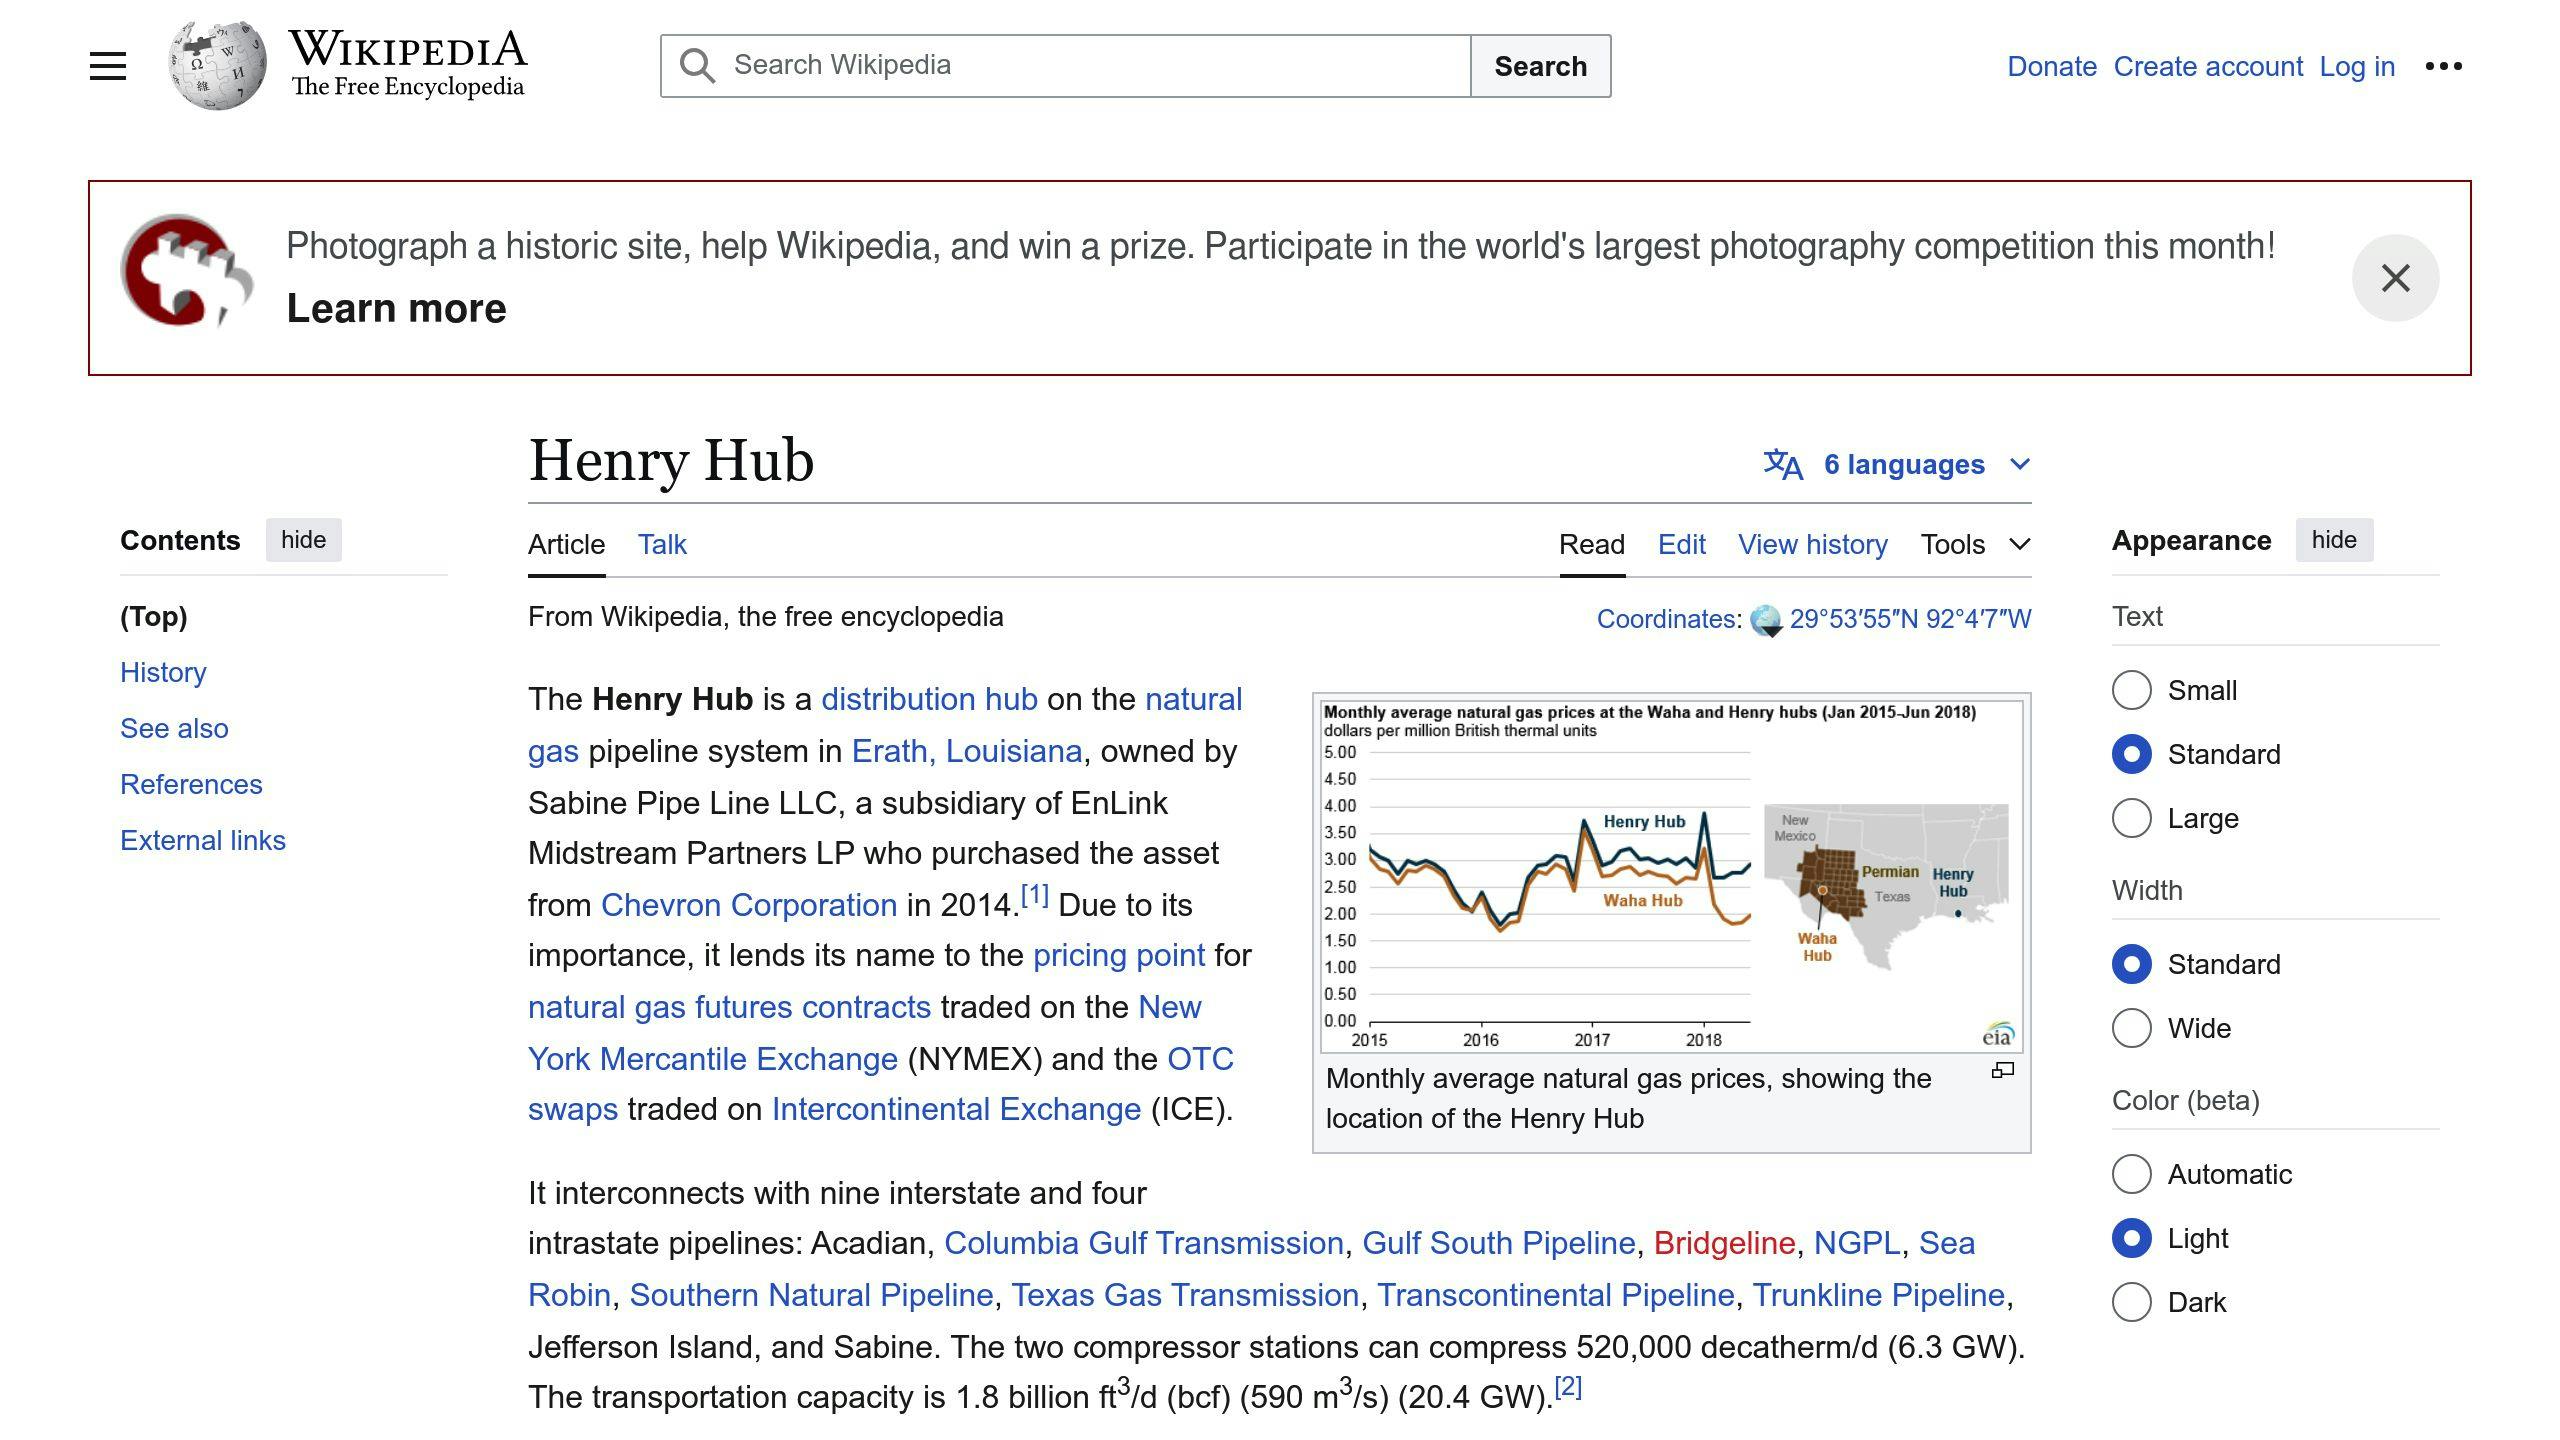
Task: Open Trunkline Pipeline link
Action: (x=1879, y=1295)
